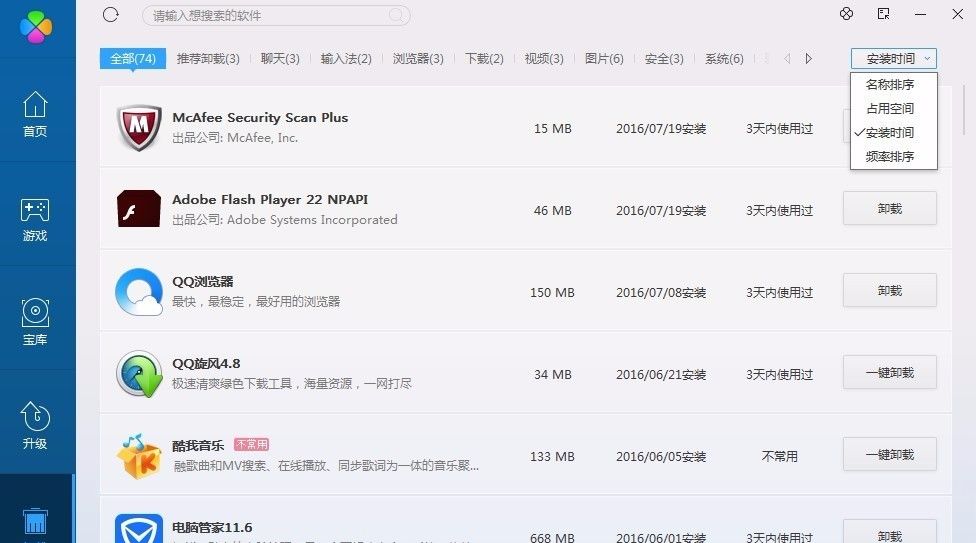Select the checked 安装时间 menu option
The height and width of the screenshot is (543, 976).
(x=890, y=133)
